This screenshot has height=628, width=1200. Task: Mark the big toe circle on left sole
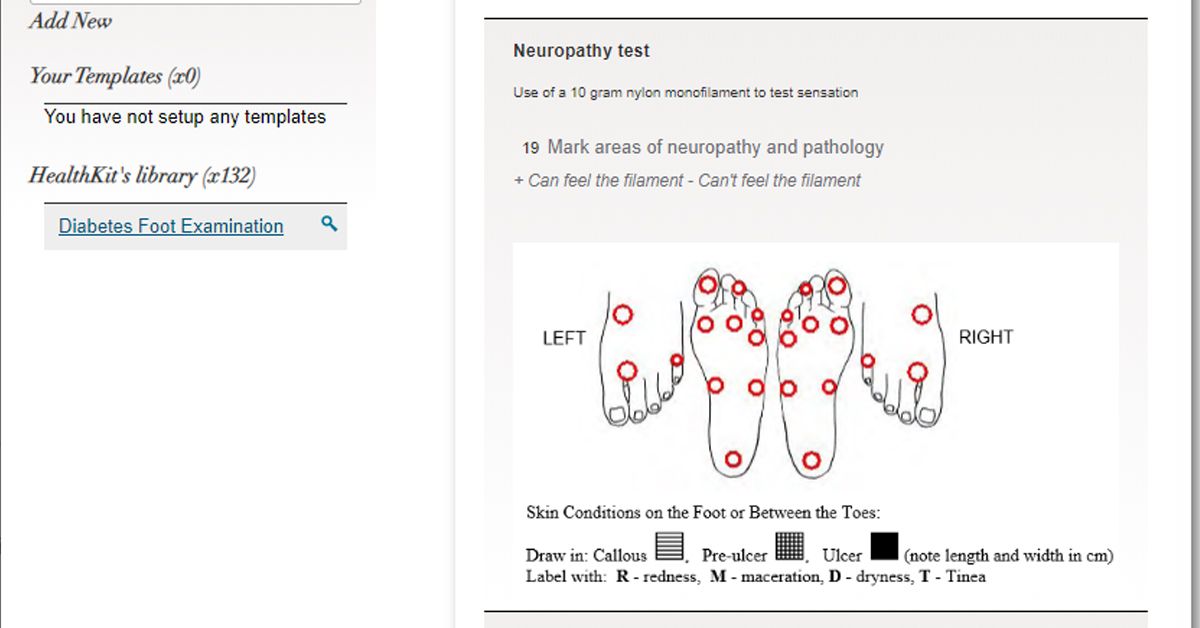coord(708,285)
